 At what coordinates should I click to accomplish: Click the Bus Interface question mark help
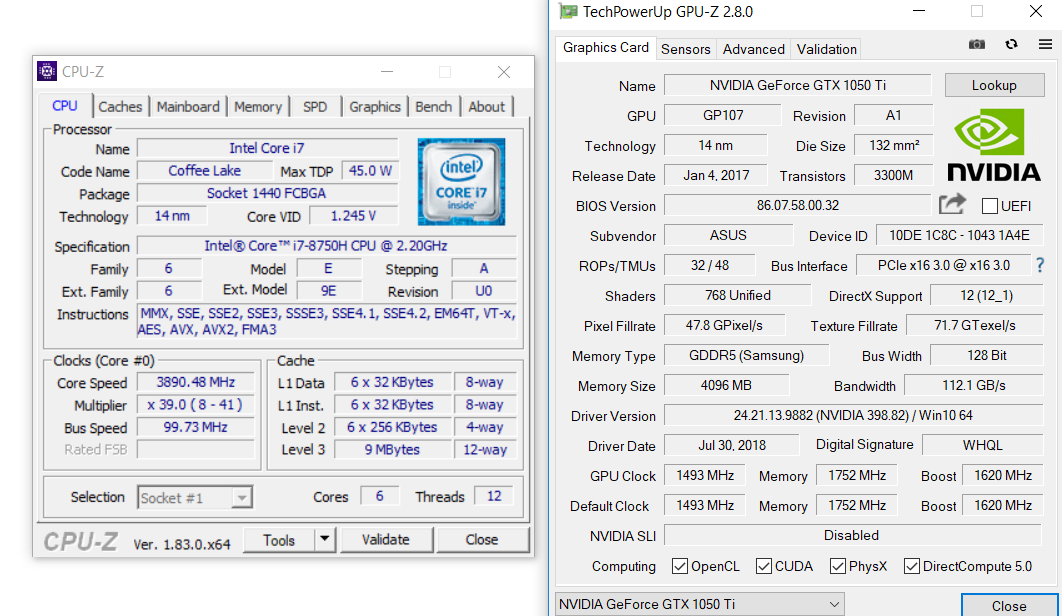1040,265
